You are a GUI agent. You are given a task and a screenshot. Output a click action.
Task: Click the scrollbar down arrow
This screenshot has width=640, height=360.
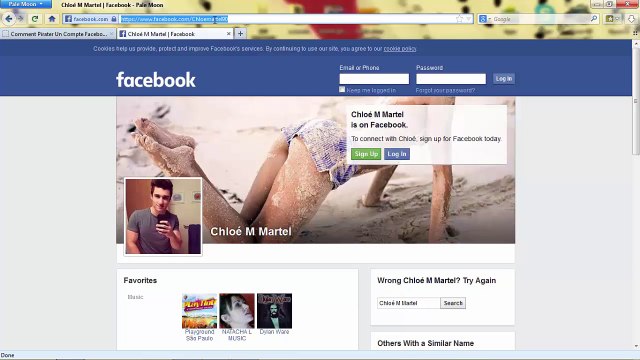pos(636,347)
